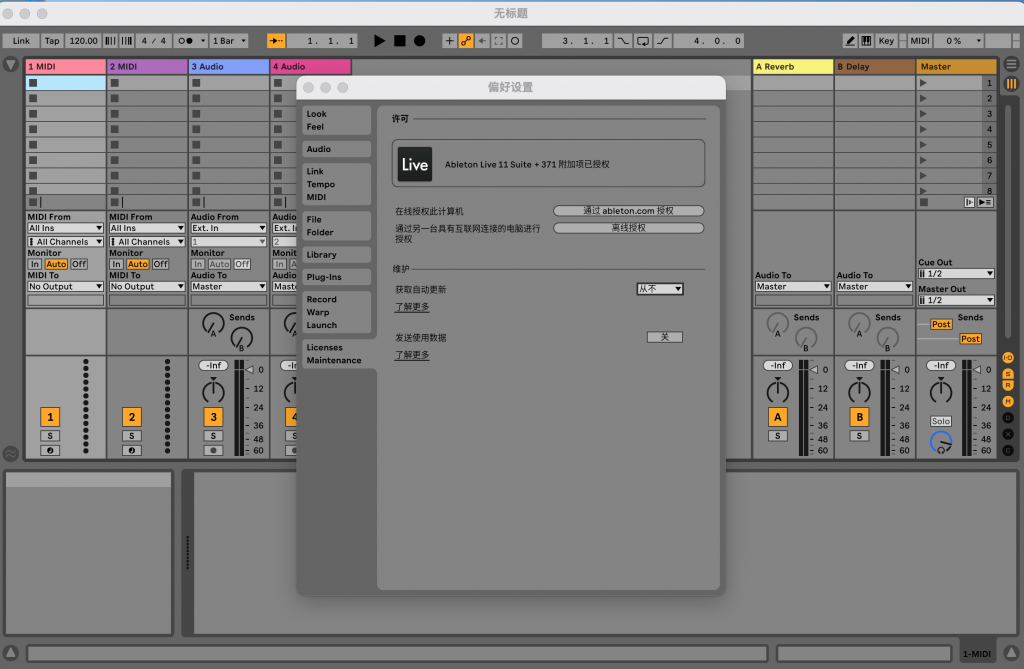
Task: Select the Draw Mode pencil icon
Action: [851, 41]
